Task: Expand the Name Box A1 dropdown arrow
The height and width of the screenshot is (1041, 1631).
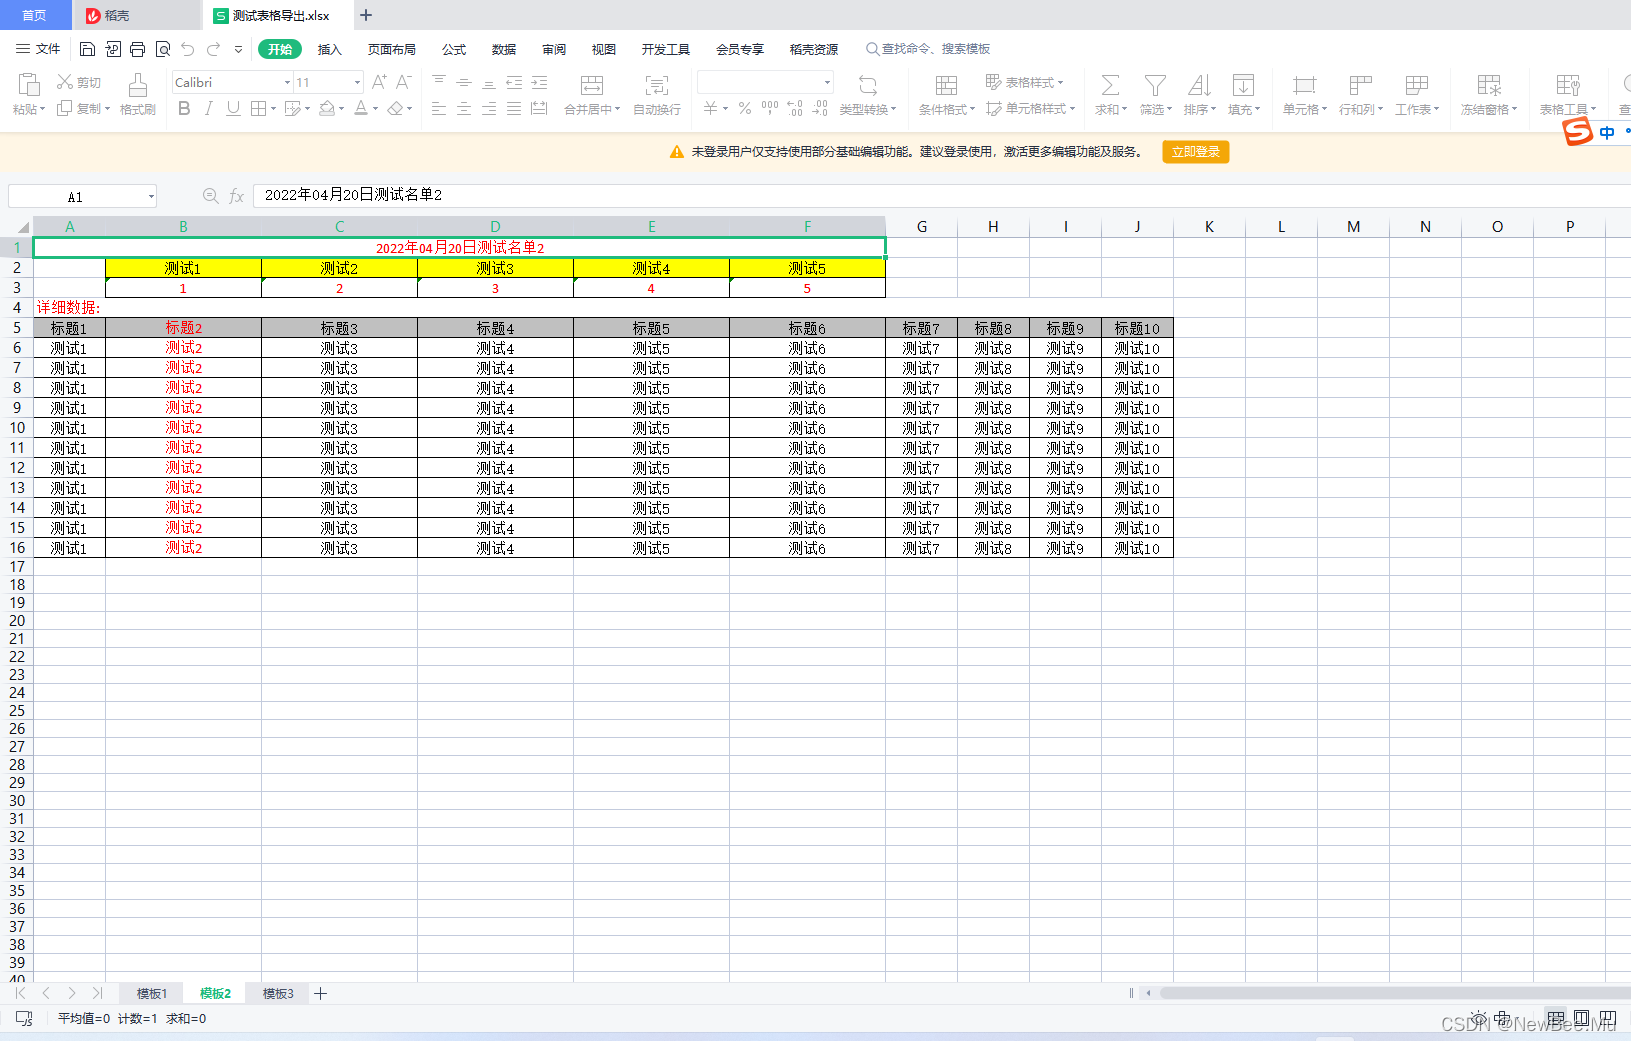Action: 151,196
